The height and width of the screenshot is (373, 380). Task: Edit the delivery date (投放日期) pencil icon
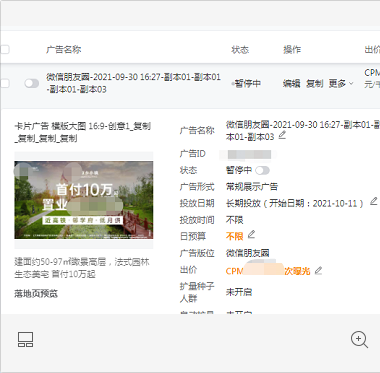[374, 201]
